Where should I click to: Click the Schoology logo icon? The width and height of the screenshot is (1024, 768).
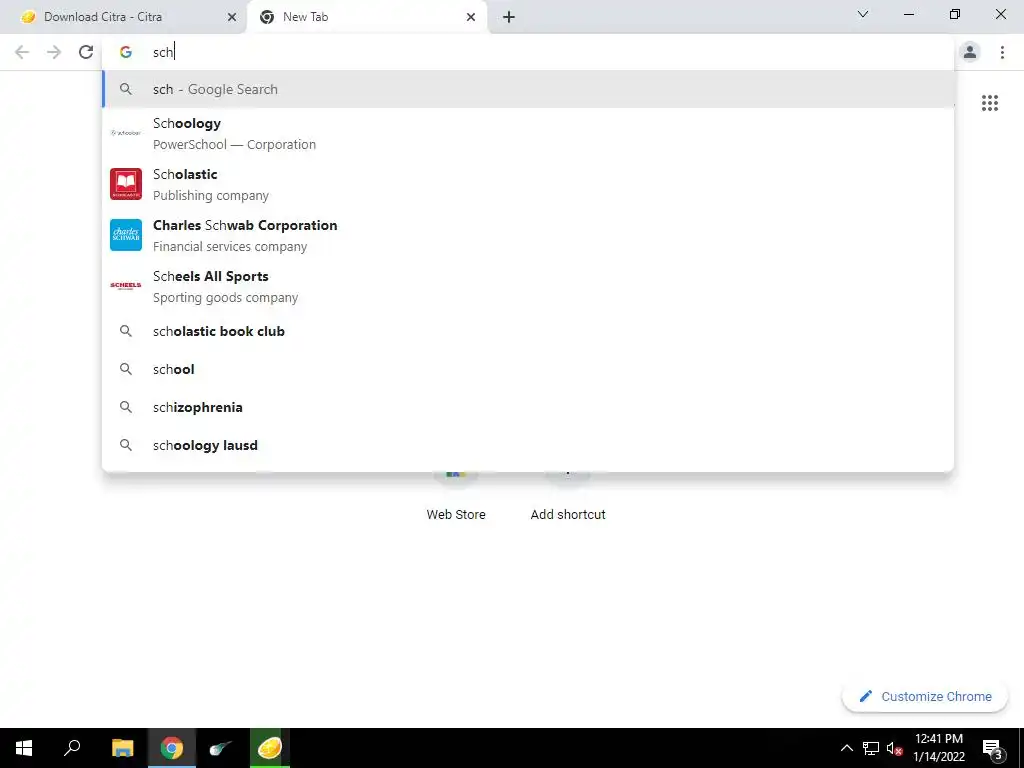[126, 133]
